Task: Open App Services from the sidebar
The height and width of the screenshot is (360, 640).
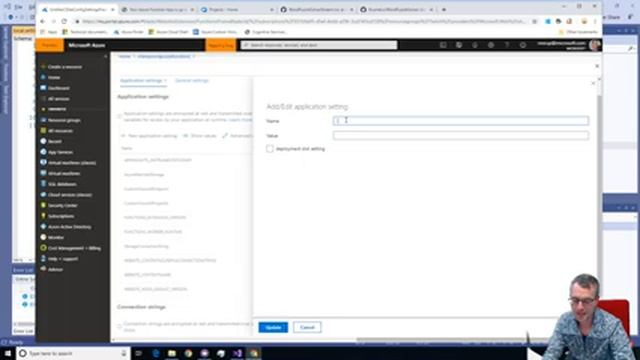Action: coord(57,152)
